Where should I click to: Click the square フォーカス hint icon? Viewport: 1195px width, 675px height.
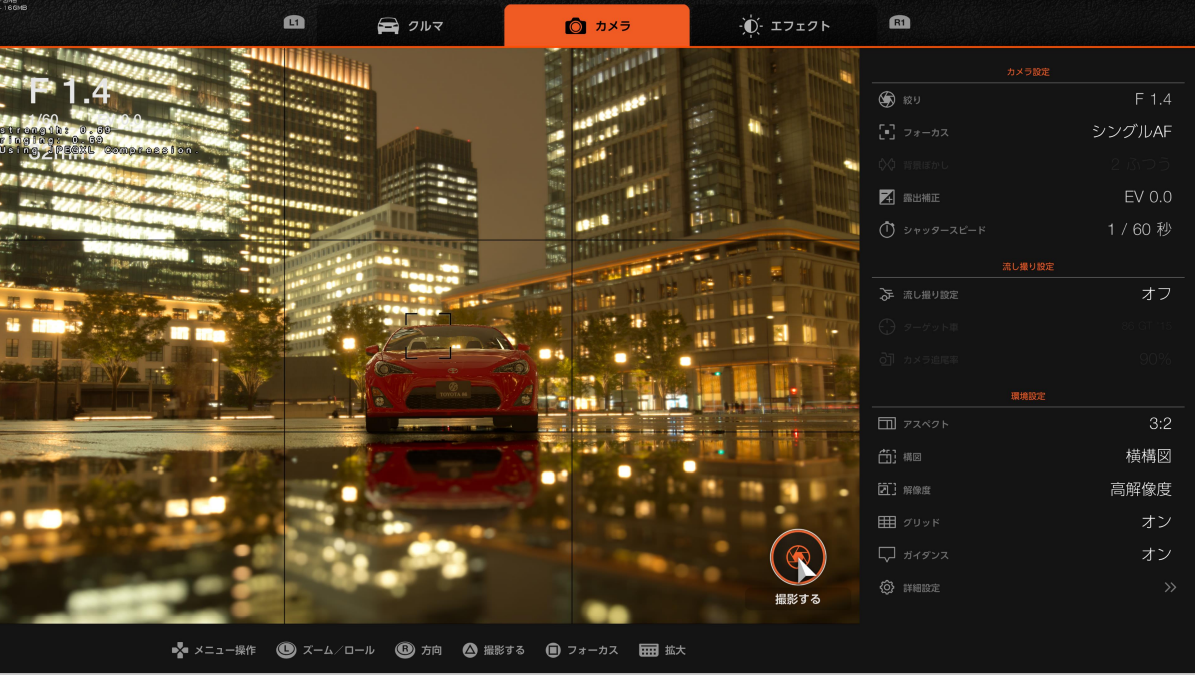pyautogui.click(x=553, y=650)
